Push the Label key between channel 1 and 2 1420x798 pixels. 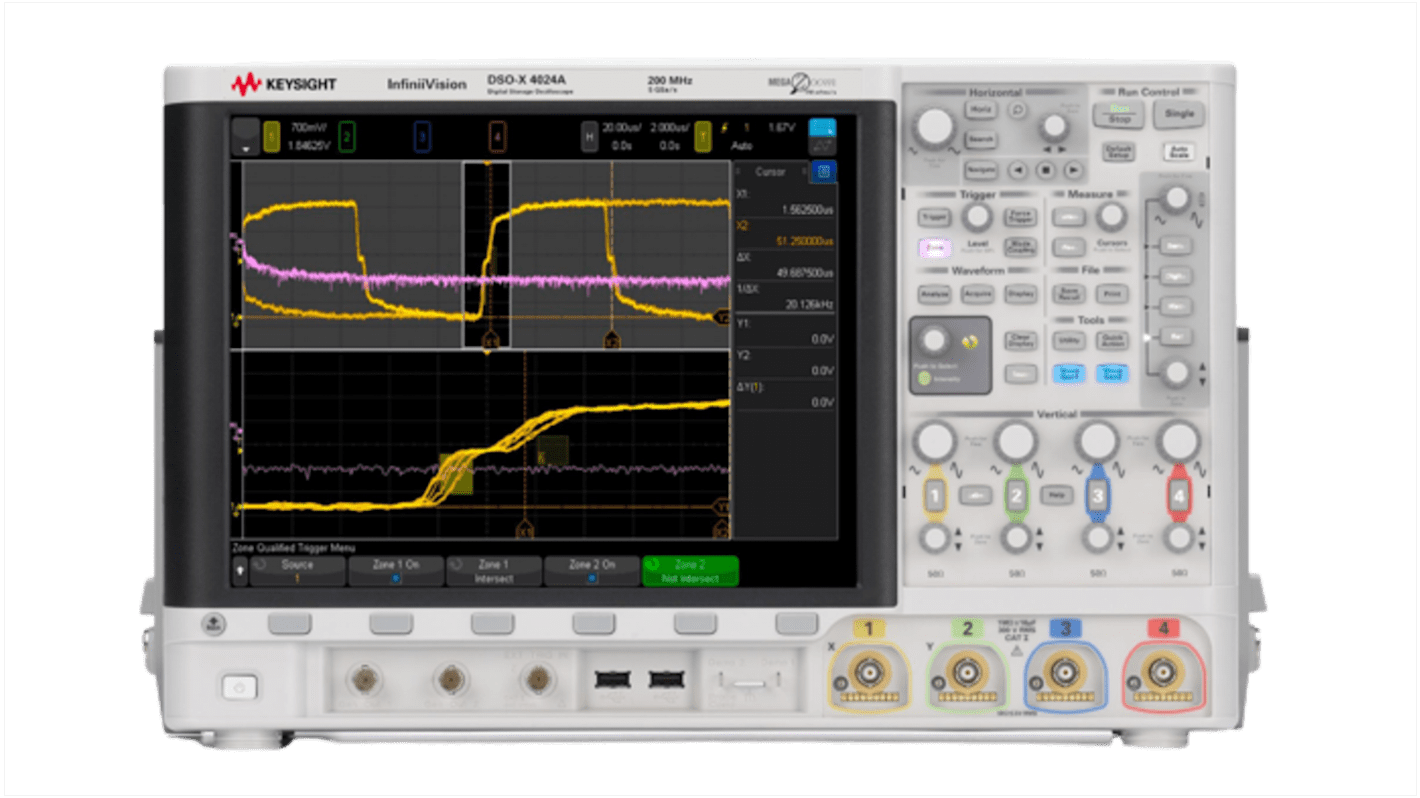(x=975, y=495)
